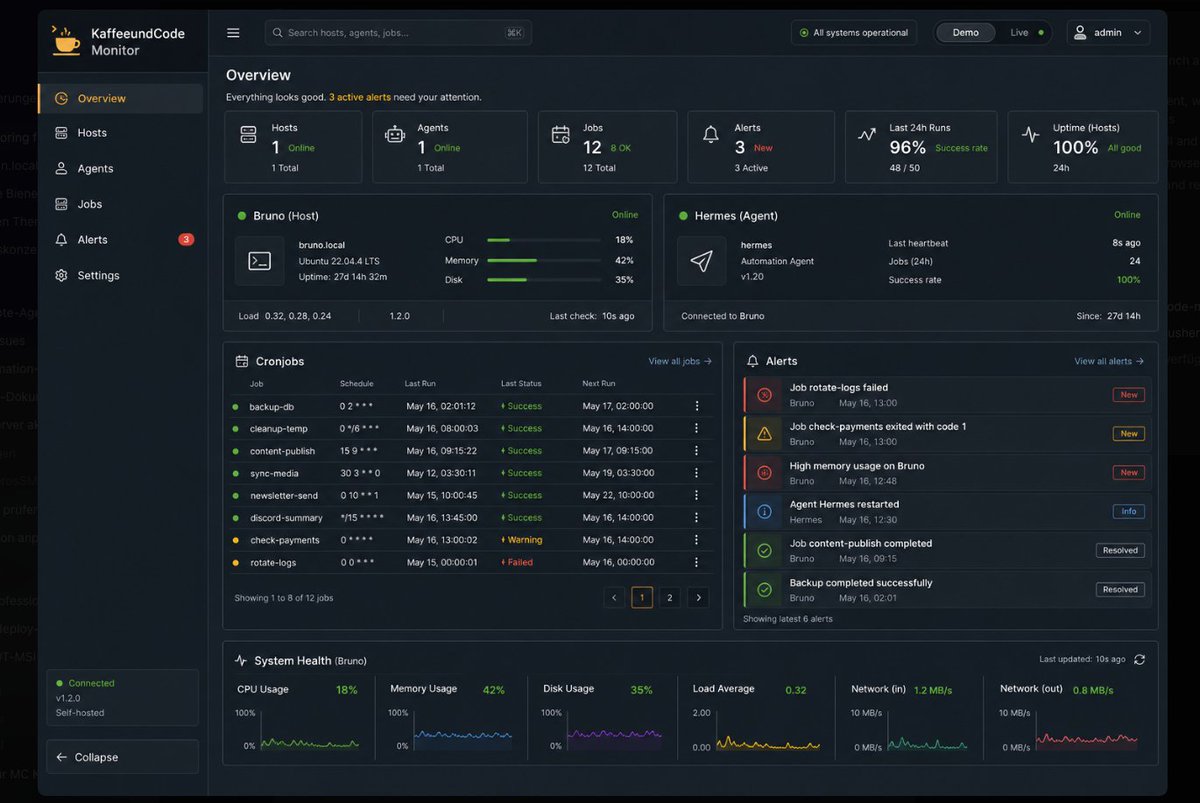Open the admin user dropdown
The image size is (1200, 803).
pos(1109,33)
